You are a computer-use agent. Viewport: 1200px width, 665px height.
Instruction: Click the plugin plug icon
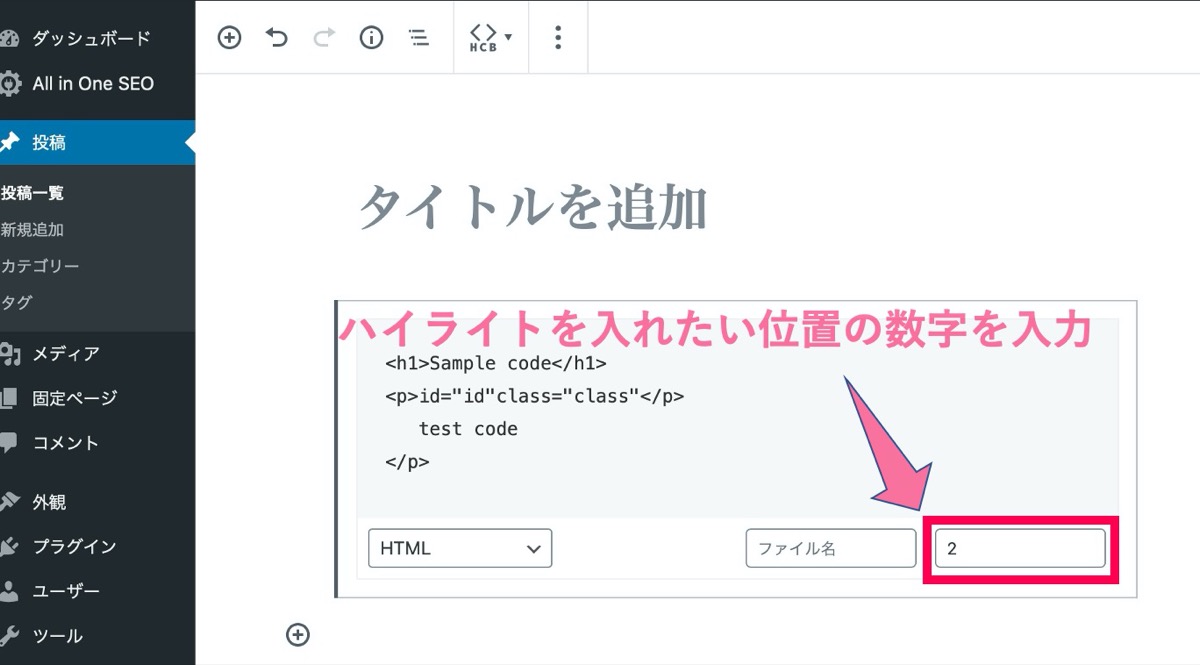(x=9, y=547)
